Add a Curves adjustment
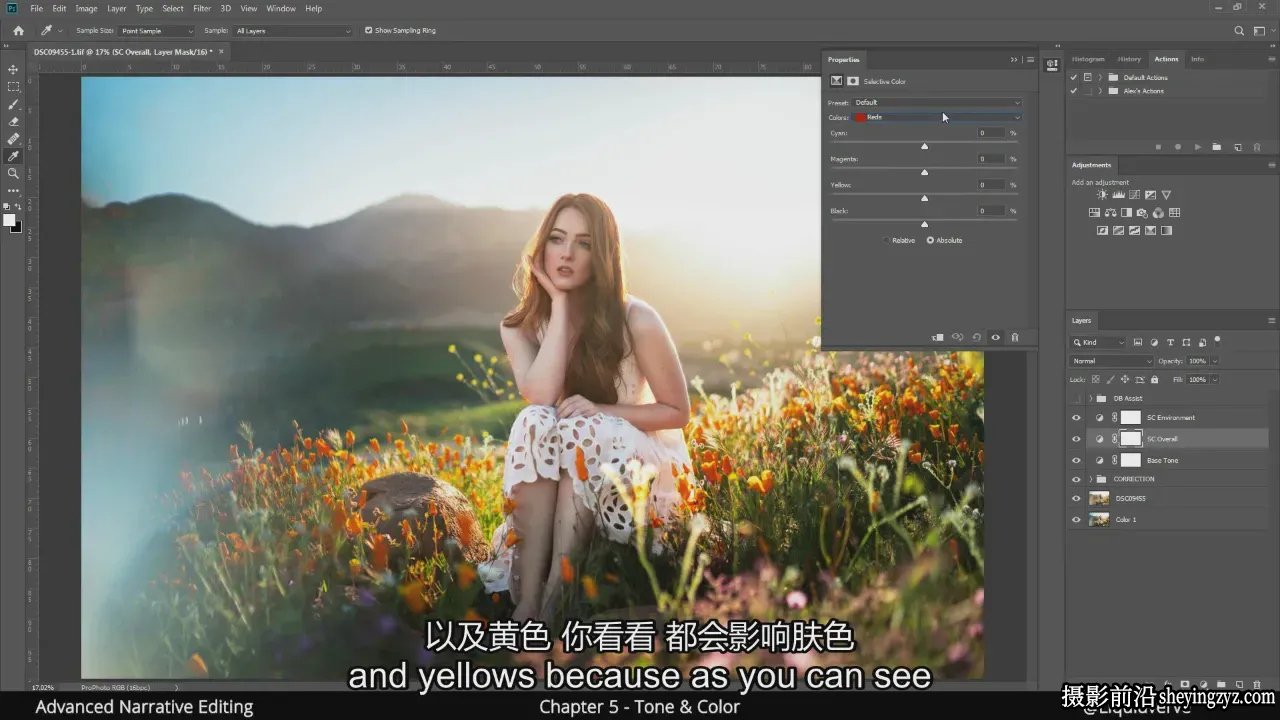The image size is (1280, 720). 1134,195
